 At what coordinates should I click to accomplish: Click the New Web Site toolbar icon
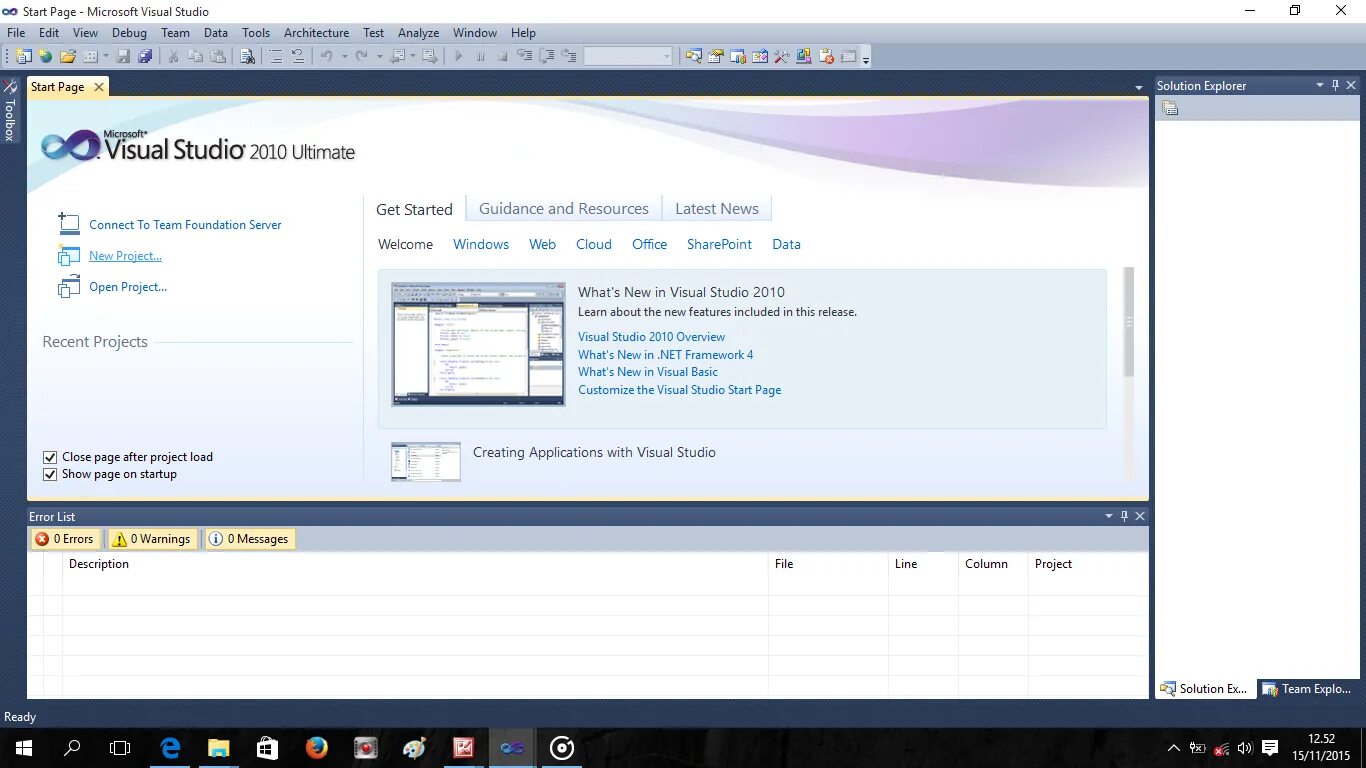[45, 56]
